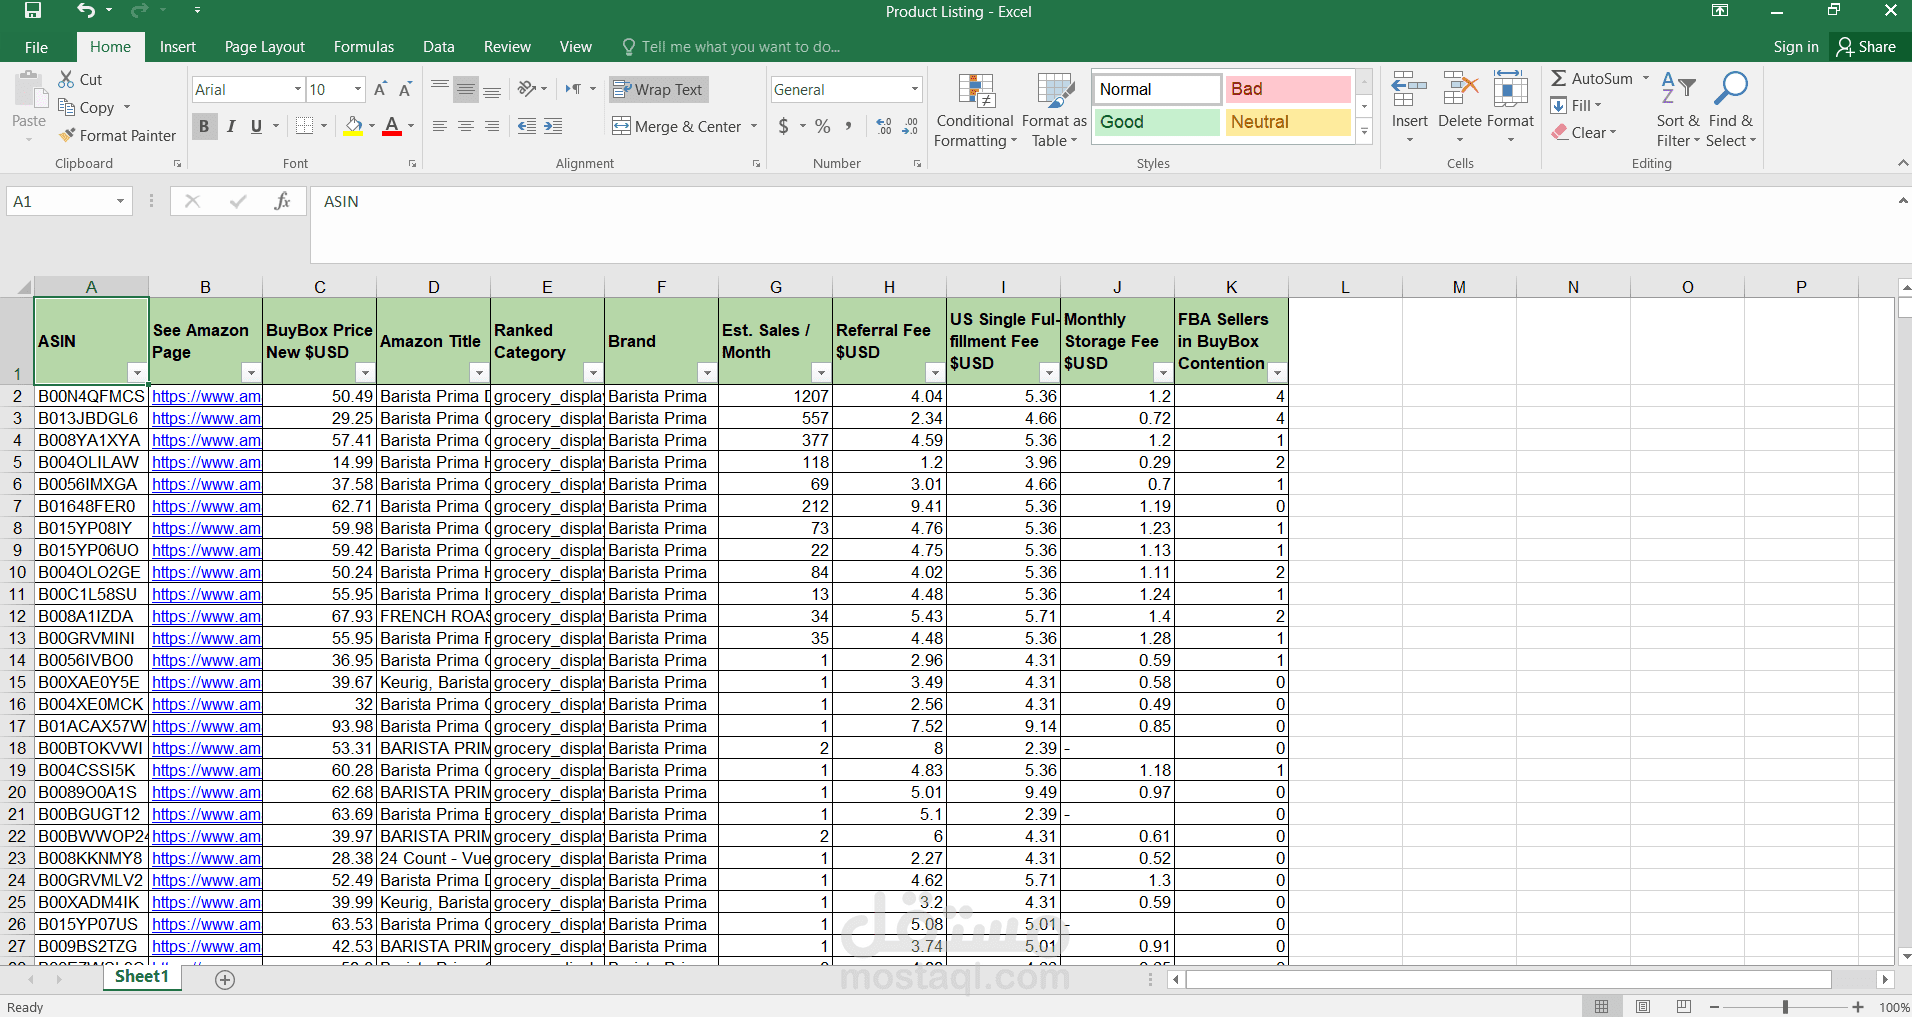Click the Format as Table icon

[x=1054, y=91]
